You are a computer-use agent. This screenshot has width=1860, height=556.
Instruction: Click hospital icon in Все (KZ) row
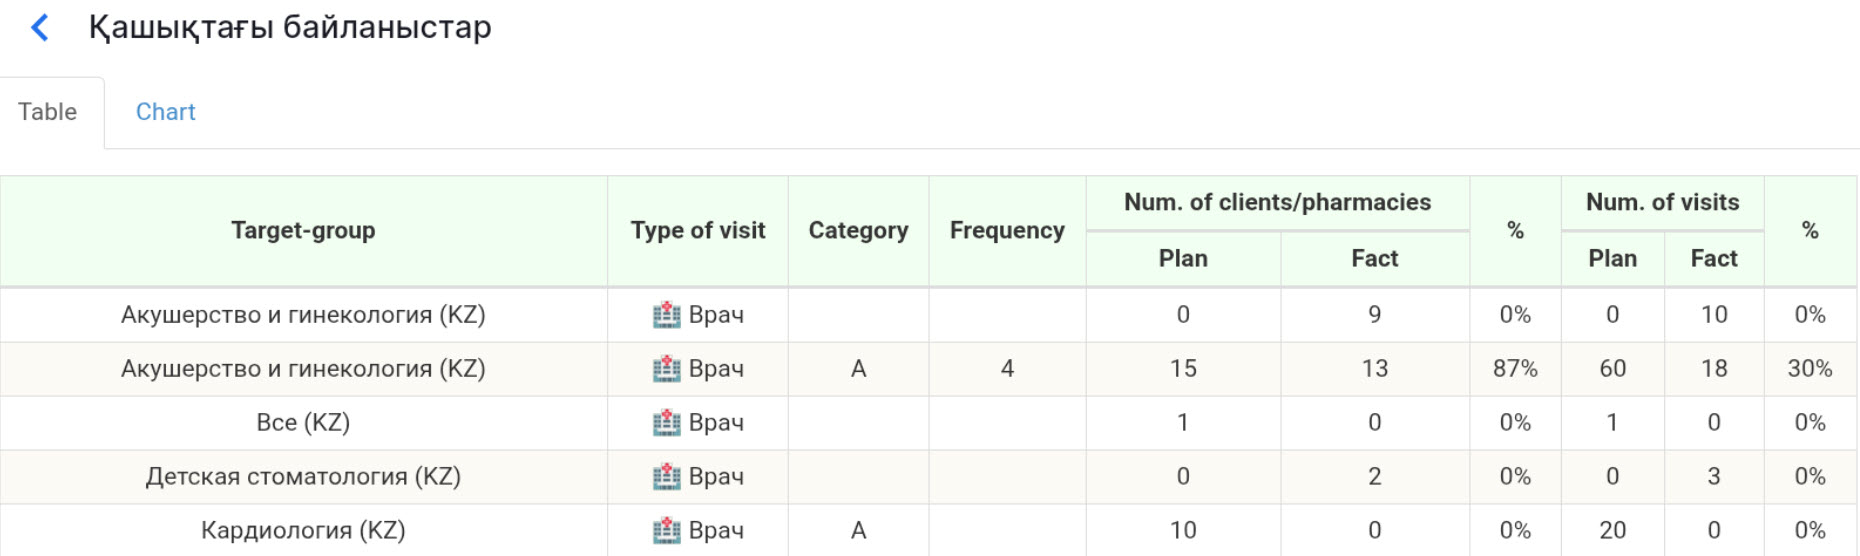coord(666,423)
